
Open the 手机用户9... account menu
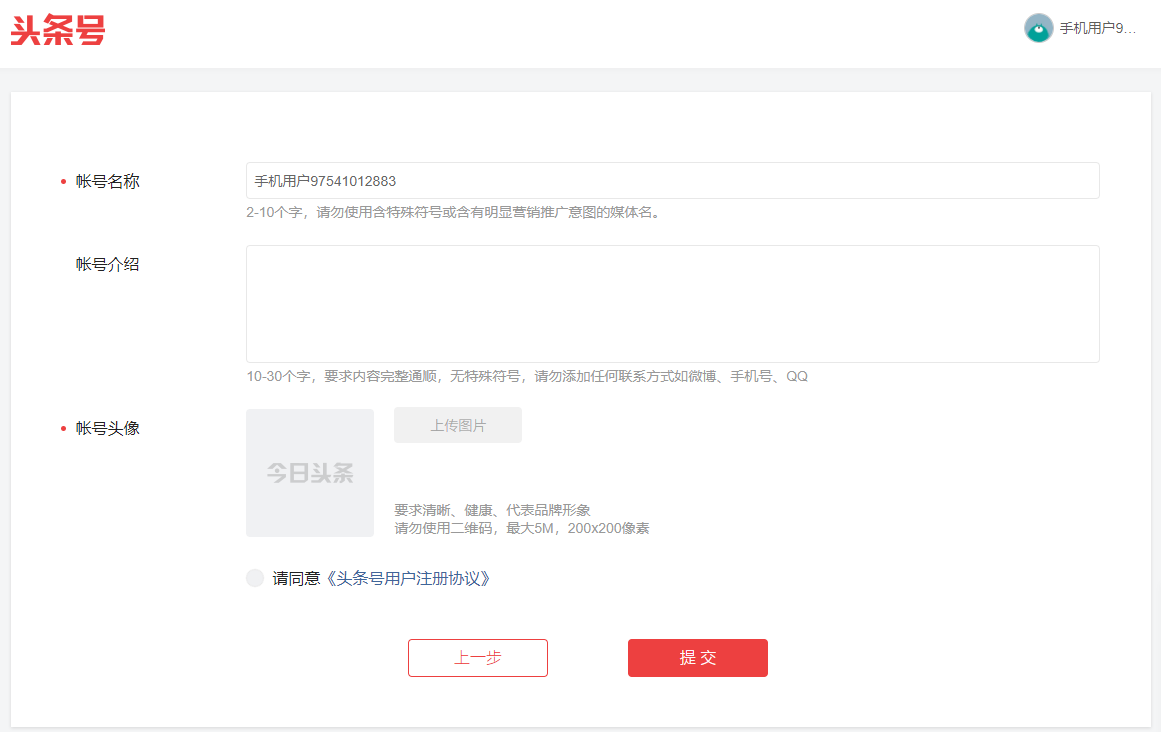click(1097, 28)
